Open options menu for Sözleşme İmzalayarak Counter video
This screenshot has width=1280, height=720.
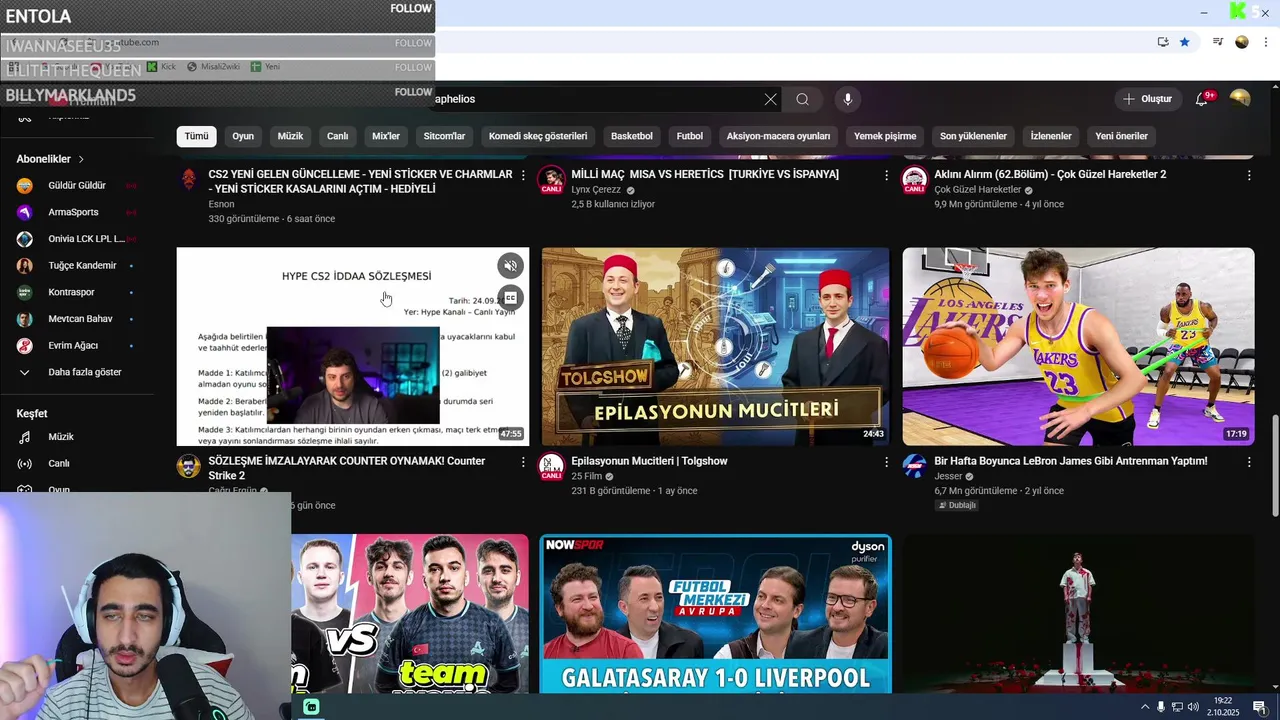523,462
